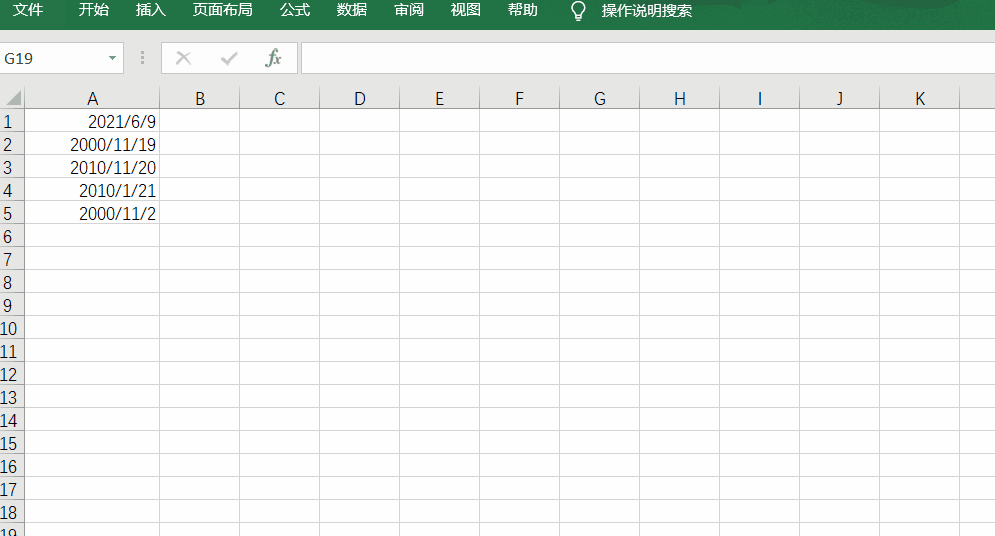Click the cell containing 2010/11/20
The width and height of the screenshot is (995, 536).
coord(92,167)
